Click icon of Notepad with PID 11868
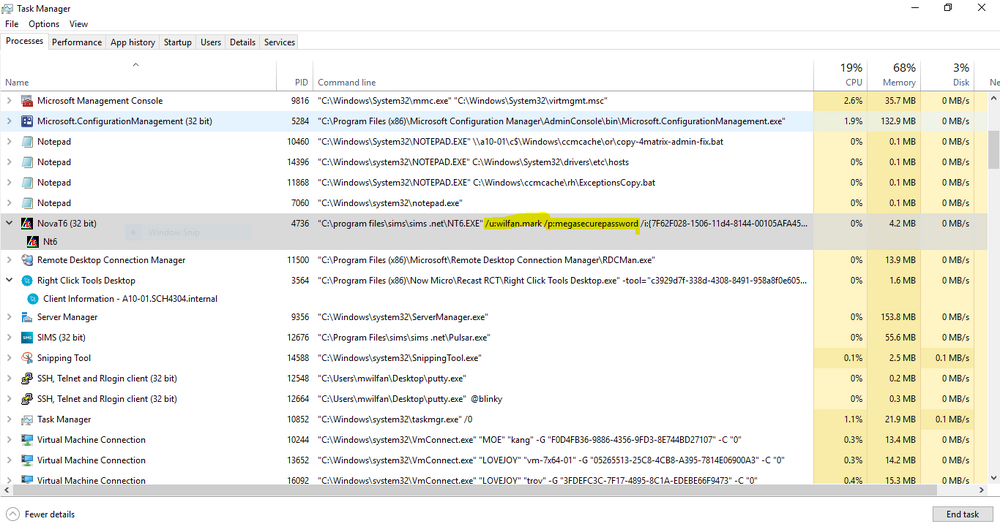 coord(27,182)
